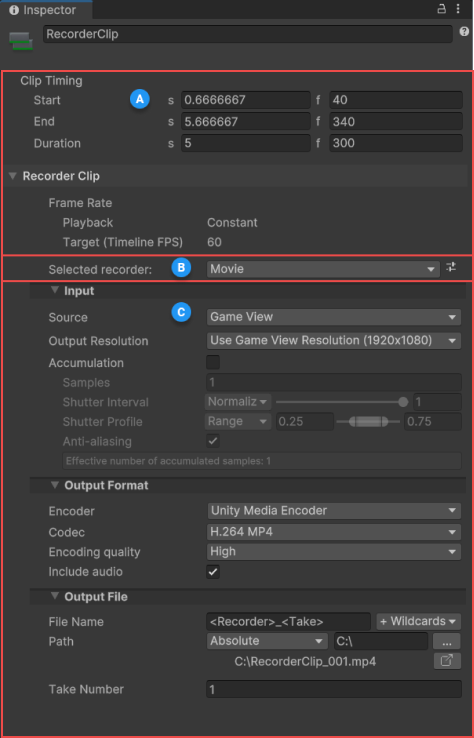This screenshot has height=738, width=474.
Task: Click the RecorderClip asset icon
Action: point(20,41)
